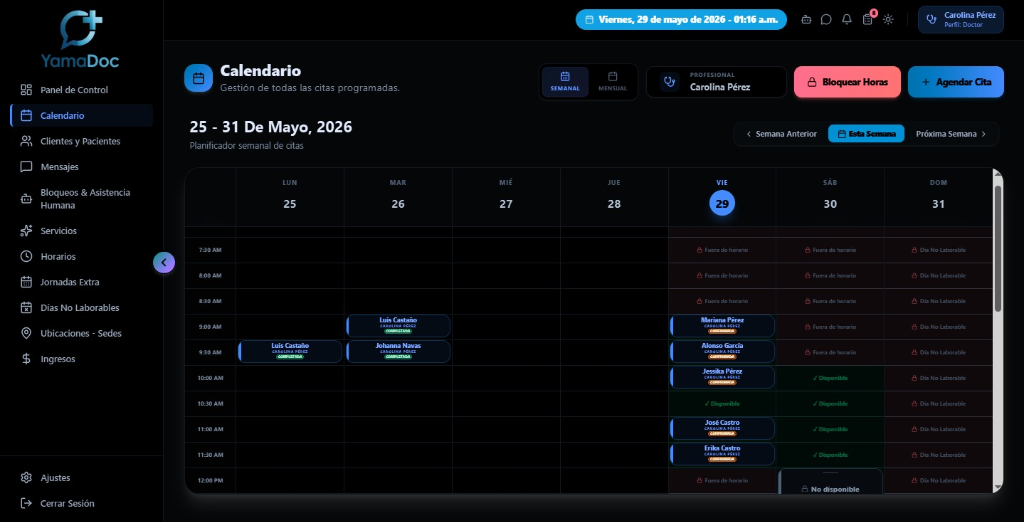
Task: Open the chat bubble icon in header
Action: [x=826, y=20]
